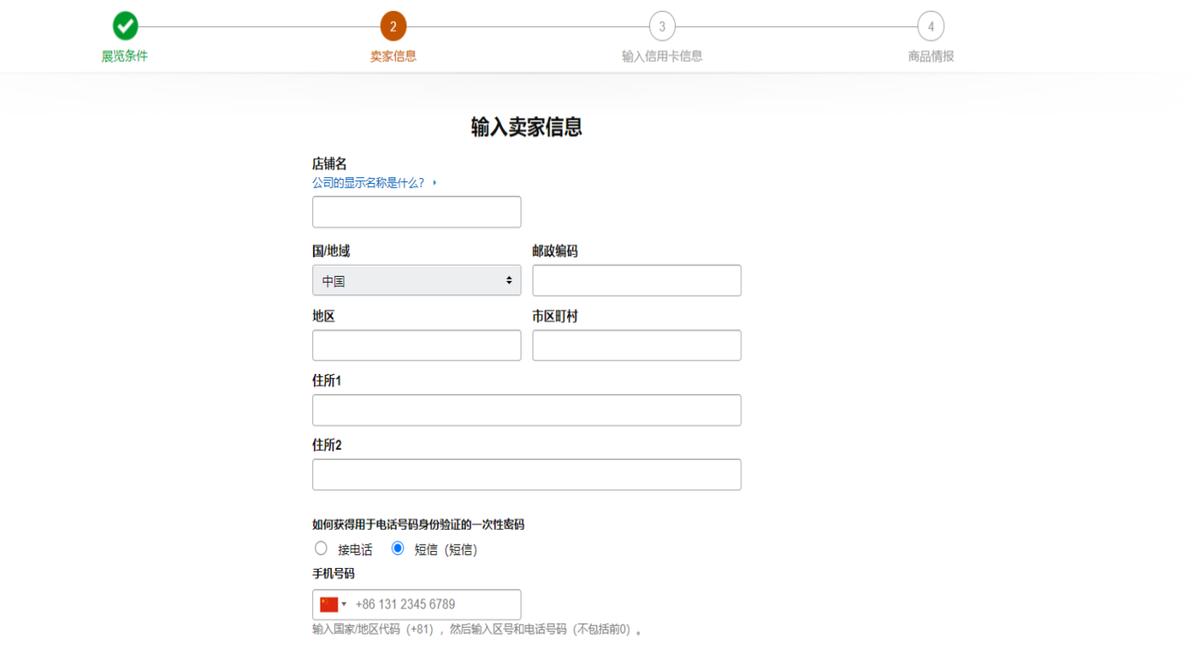Click the 邮政编码 input field

click(x=637, y=280)
